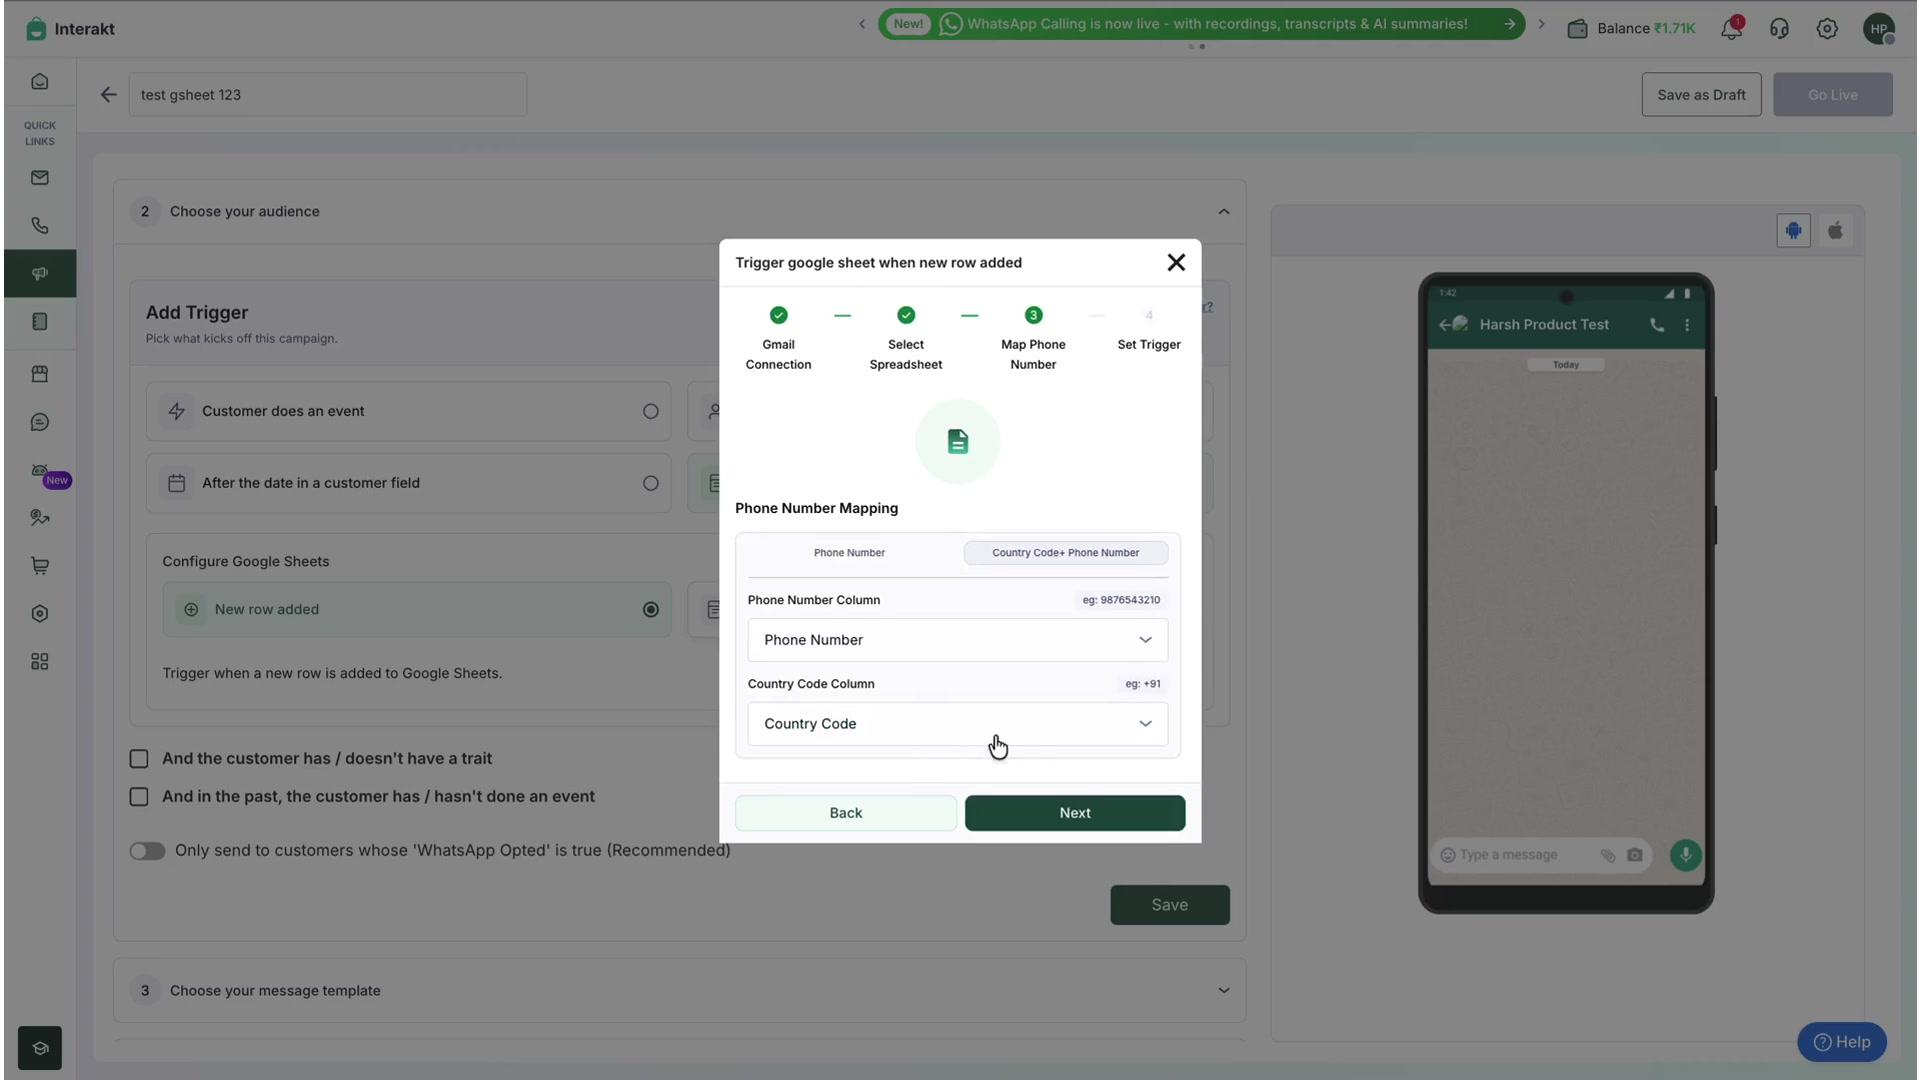Screen dimensions: 1920x1080
Task: Click the campaign name input field
Action: 327,95
